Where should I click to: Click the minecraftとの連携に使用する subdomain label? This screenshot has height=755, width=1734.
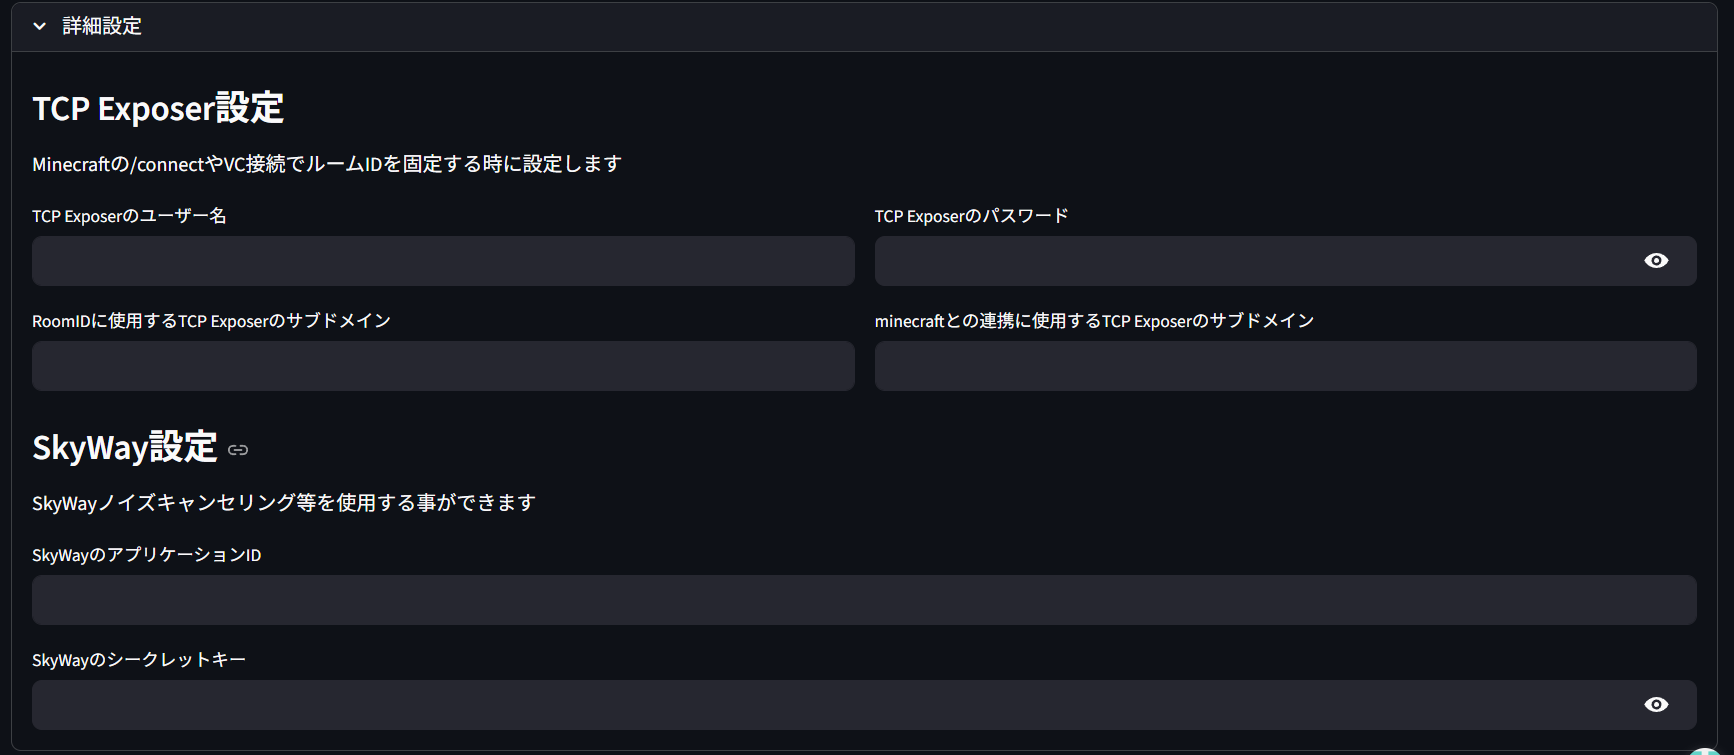1094,321
